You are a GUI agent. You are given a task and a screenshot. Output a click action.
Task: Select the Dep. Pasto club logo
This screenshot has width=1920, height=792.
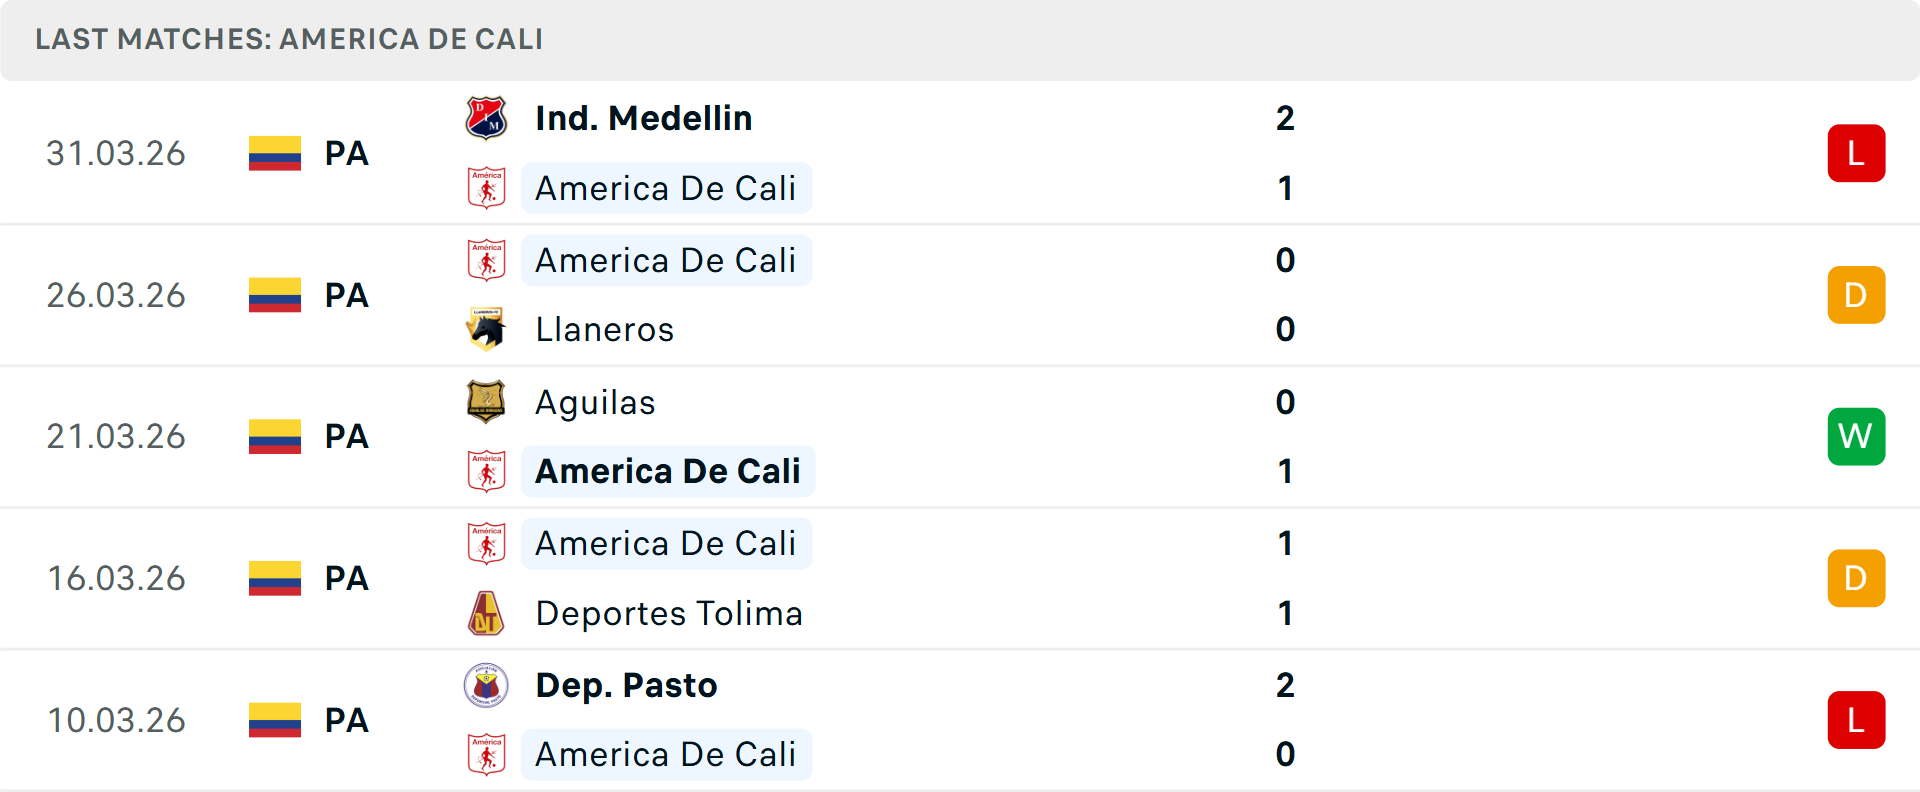[487, 685]
